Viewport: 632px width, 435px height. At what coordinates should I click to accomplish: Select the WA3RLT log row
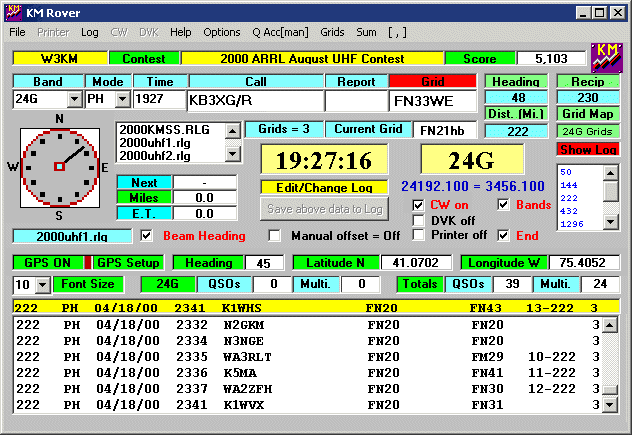pos(308,357)
